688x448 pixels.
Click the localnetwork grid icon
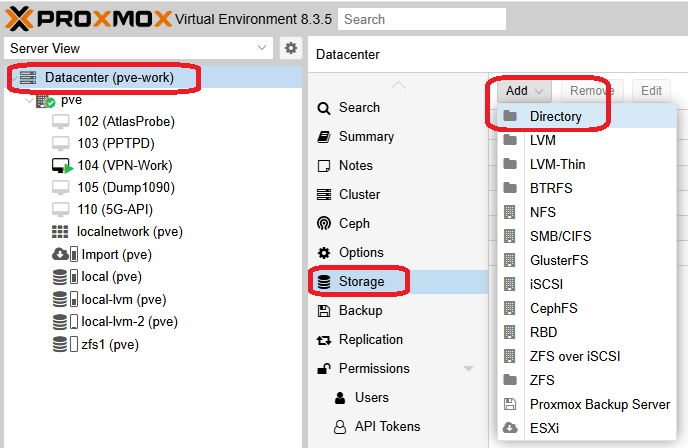click(x=60, y=232)
